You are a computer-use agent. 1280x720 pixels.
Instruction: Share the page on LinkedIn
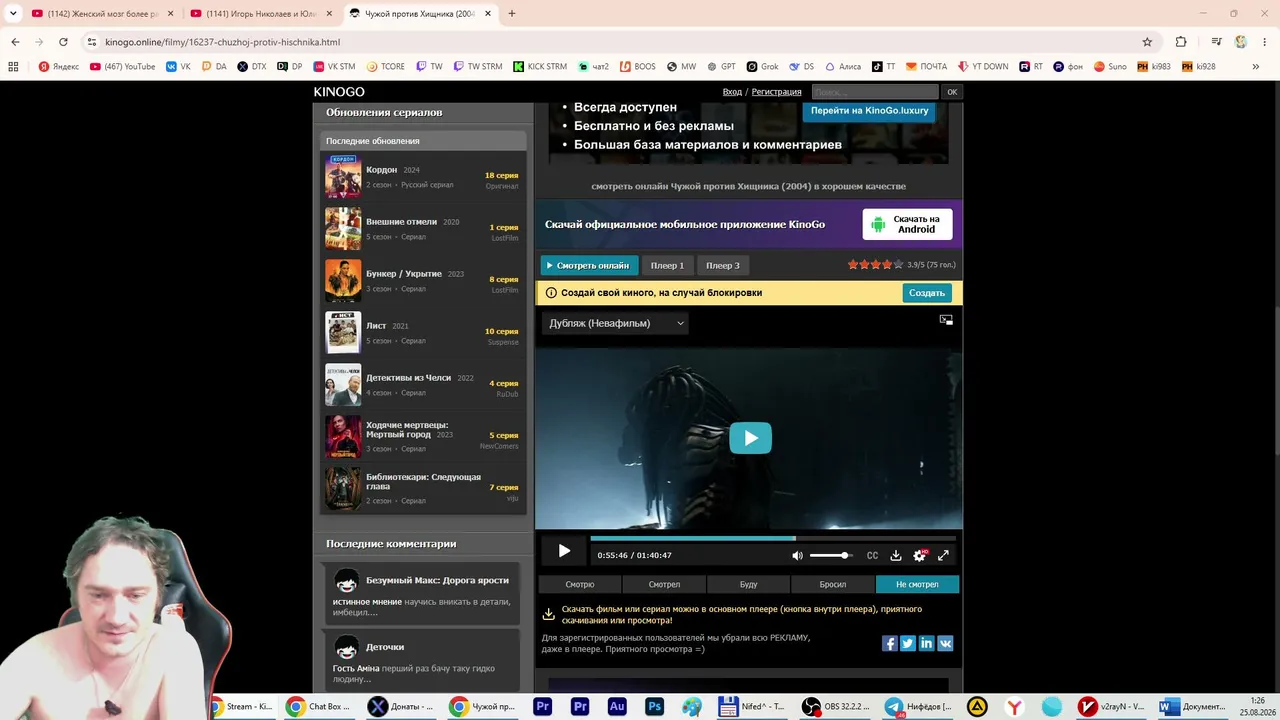[926, 643]
